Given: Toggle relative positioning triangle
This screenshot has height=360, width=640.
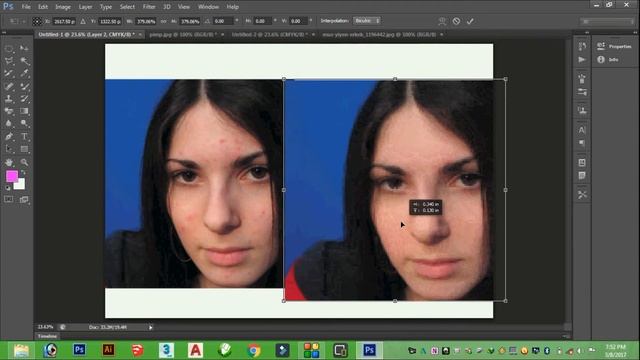Looking at the screenshot, I should 83,21.
